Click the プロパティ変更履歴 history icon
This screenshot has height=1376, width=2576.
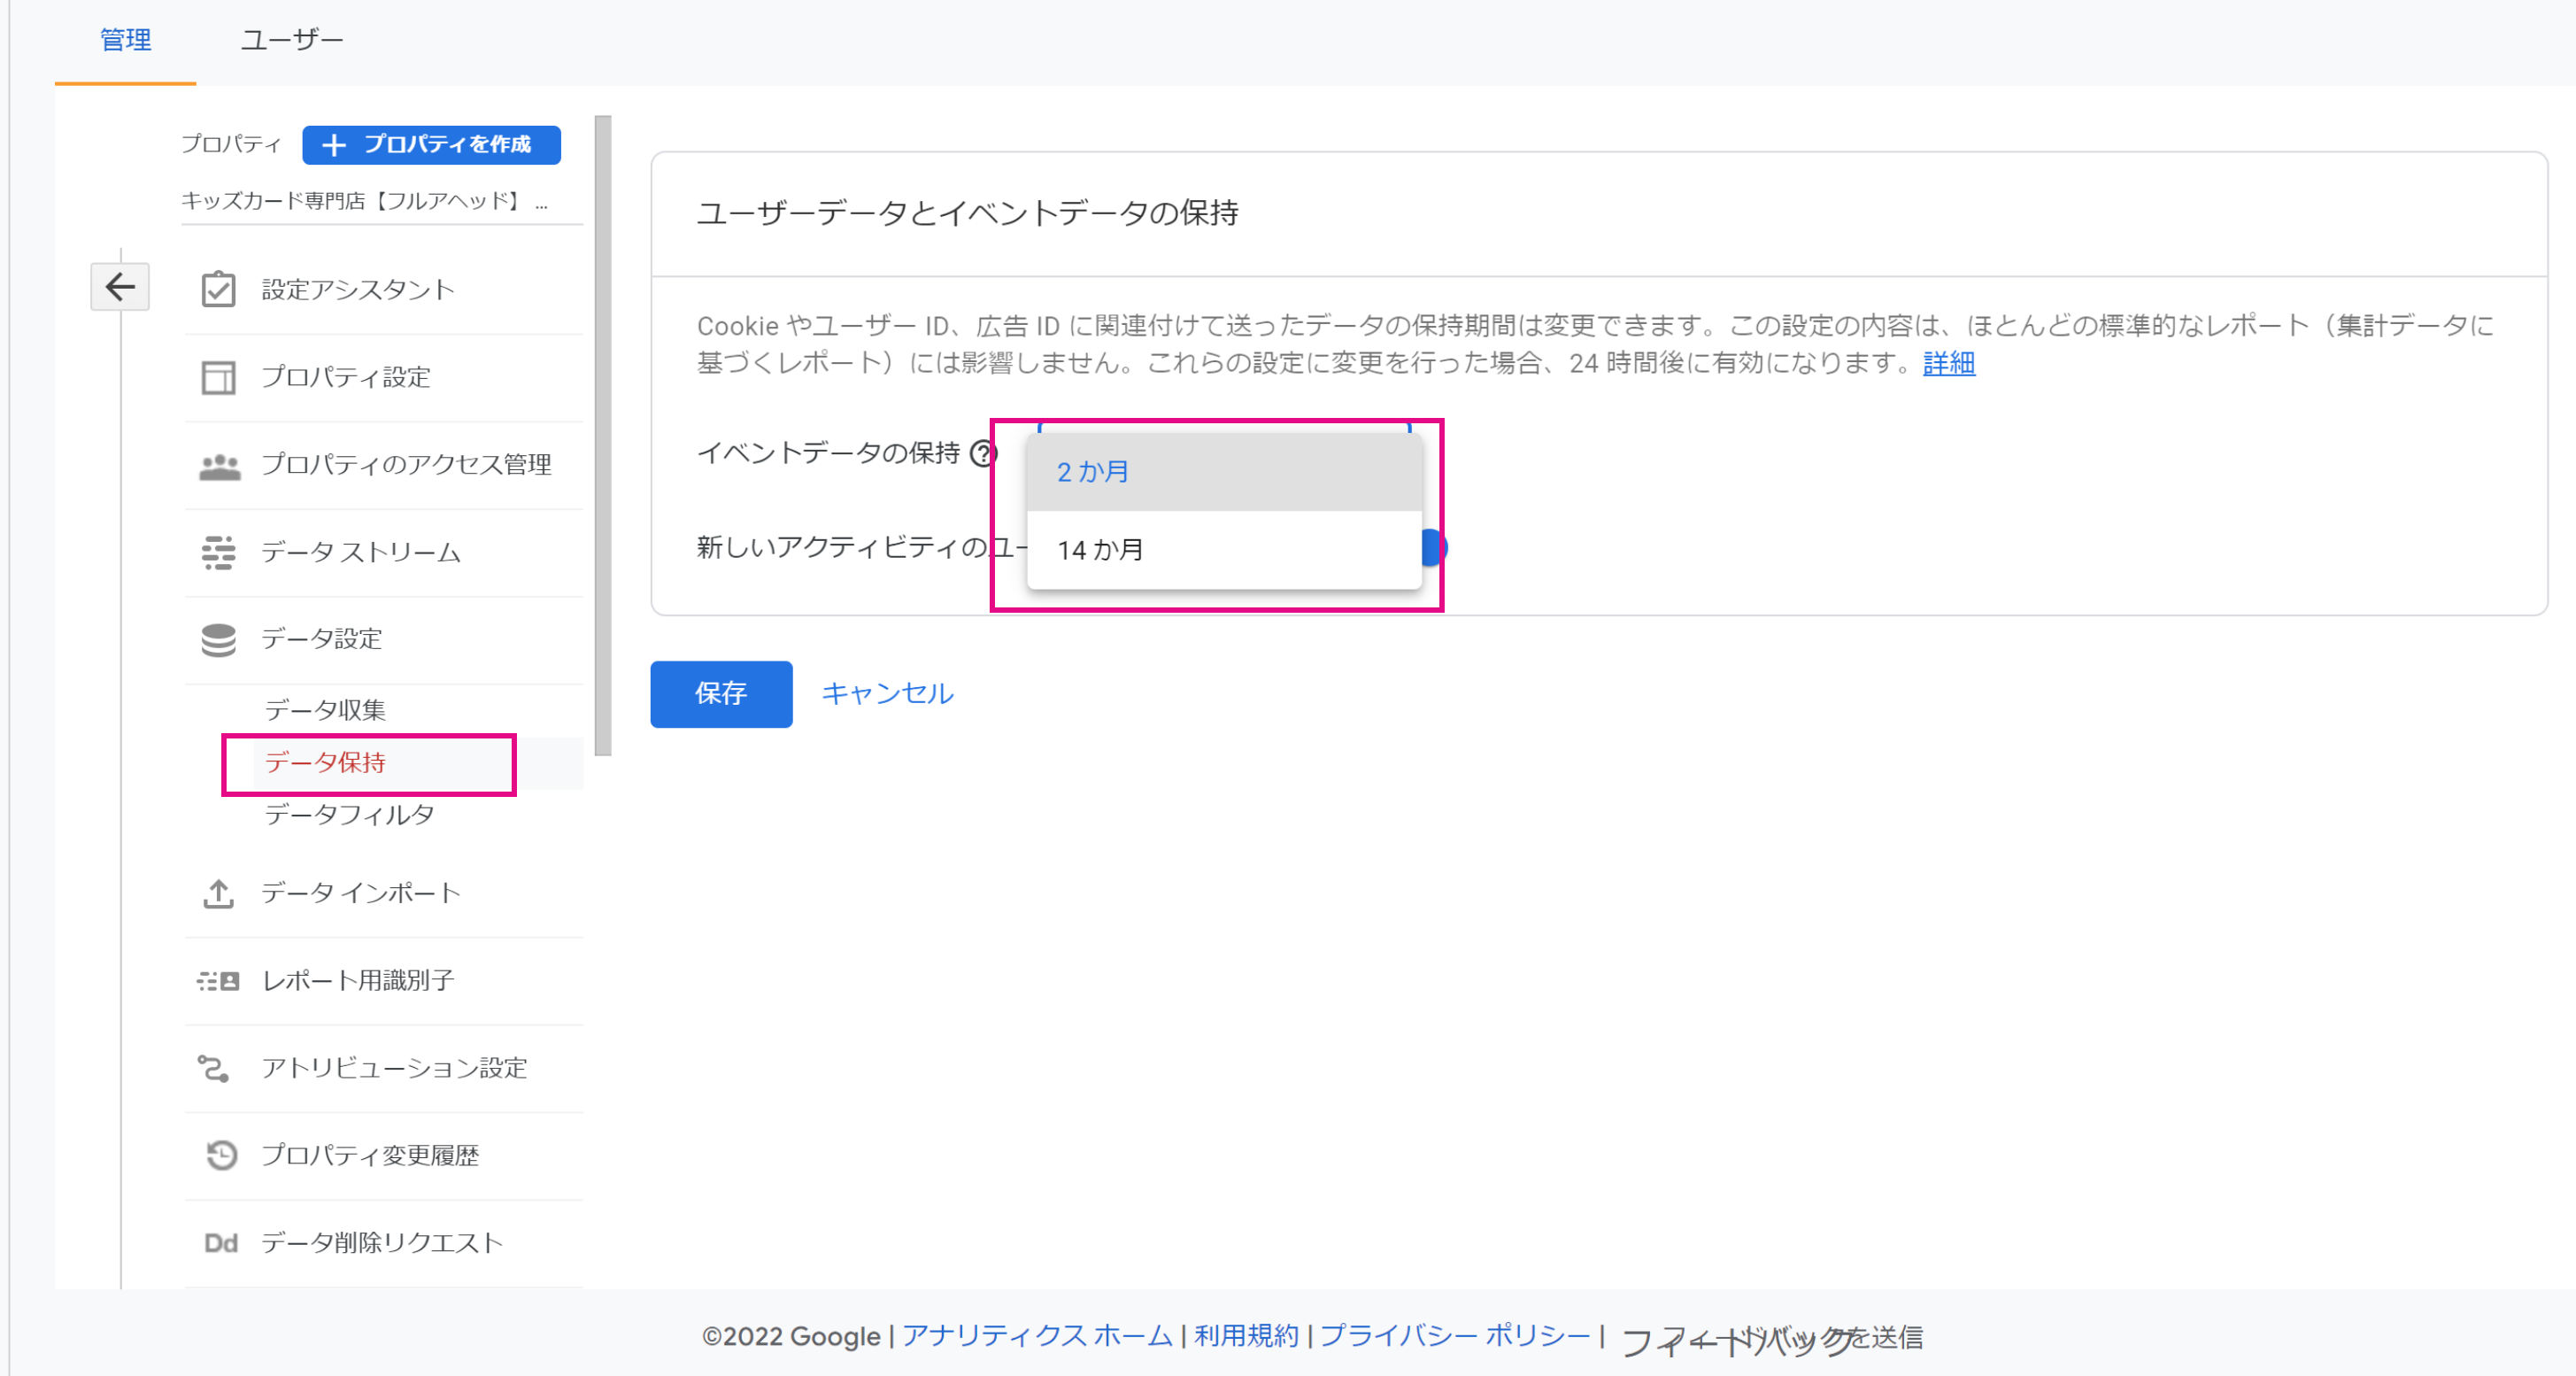(220, 1155)
